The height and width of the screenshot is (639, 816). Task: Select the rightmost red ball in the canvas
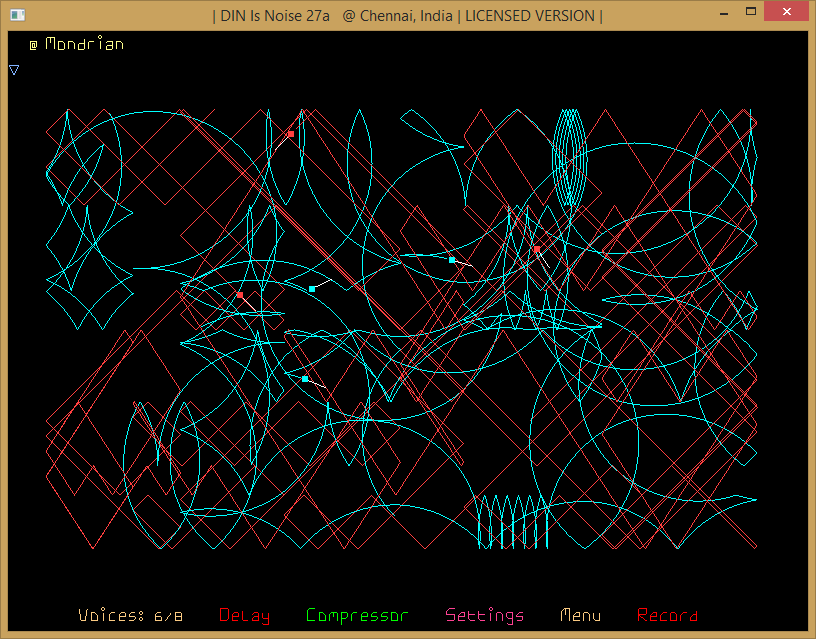point(537,249)
